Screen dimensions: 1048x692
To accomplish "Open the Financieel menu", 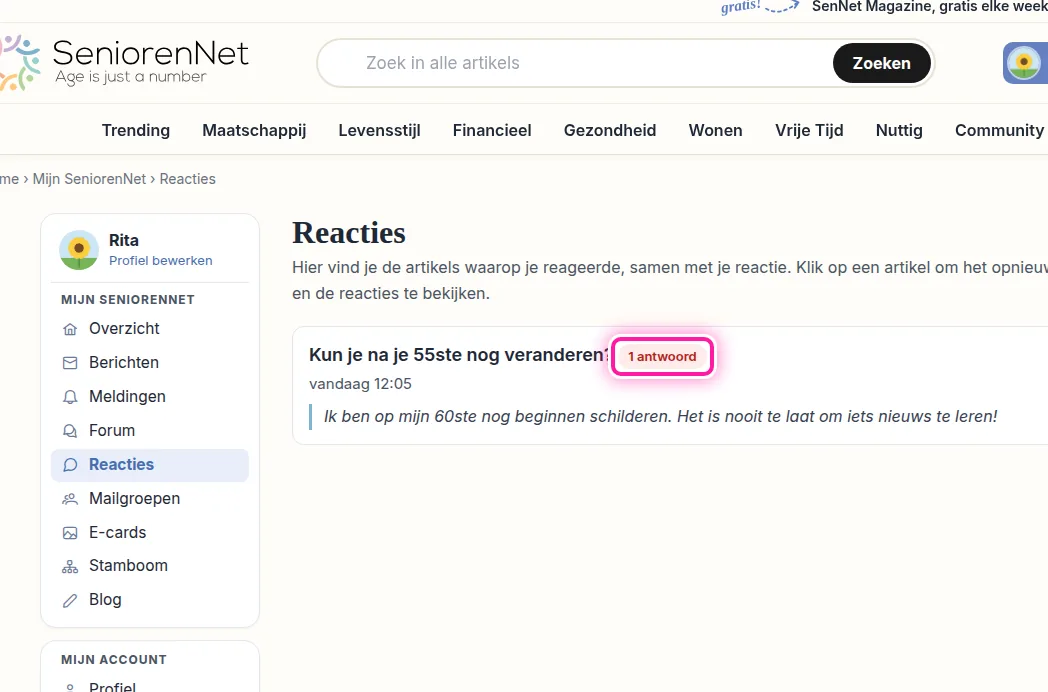I will (x=492, y=130).
